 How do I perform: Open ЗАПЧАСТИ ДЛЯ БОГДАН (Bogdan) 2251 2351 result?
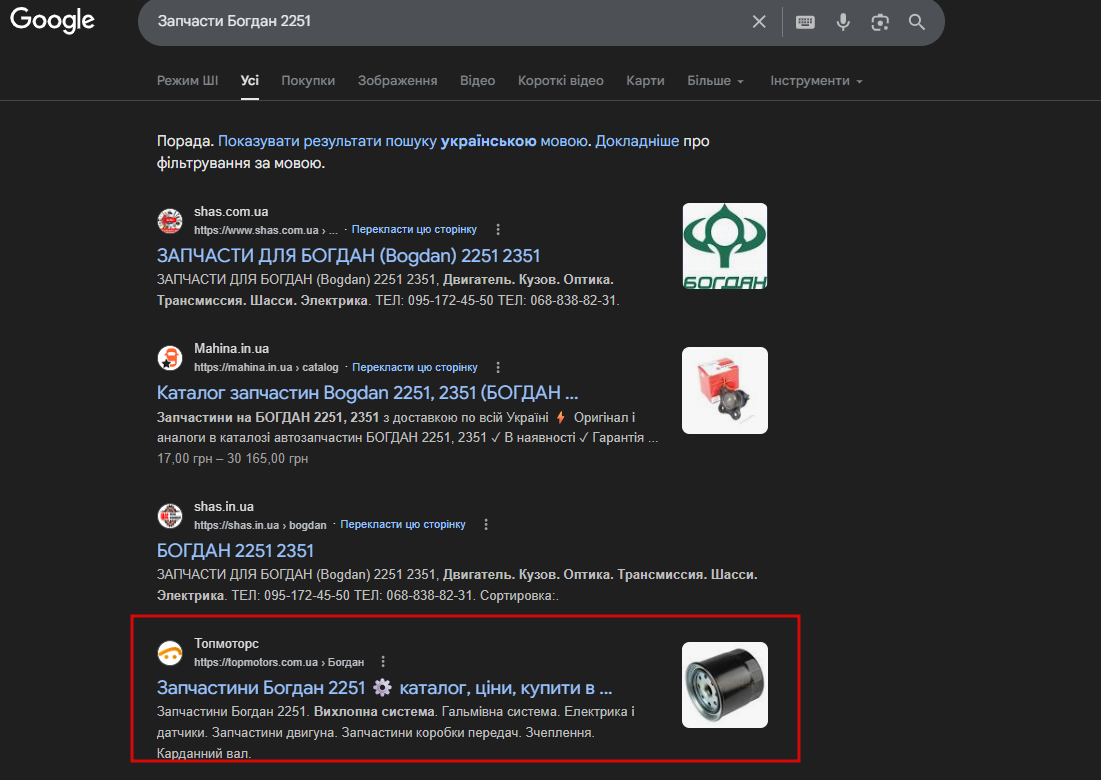348,256
